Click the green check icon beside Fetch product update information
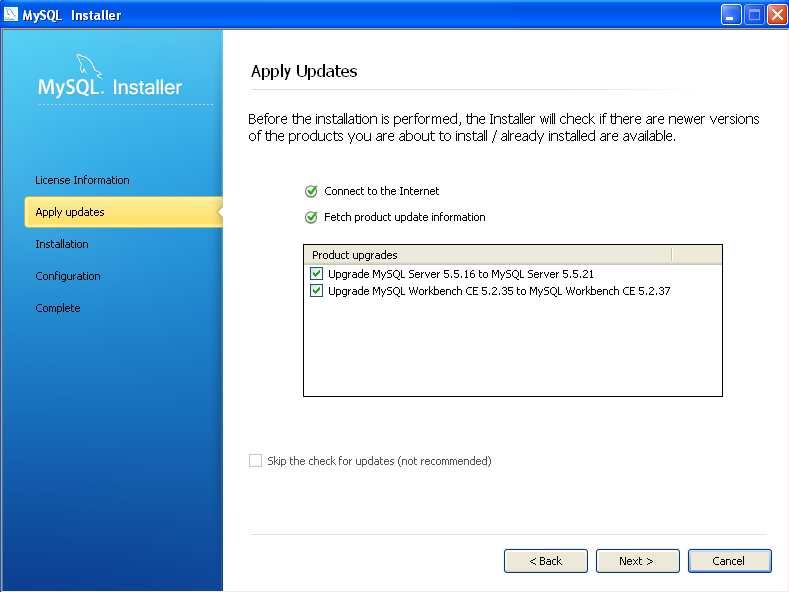This screenshot has width=789, height=592. point(311,217)
